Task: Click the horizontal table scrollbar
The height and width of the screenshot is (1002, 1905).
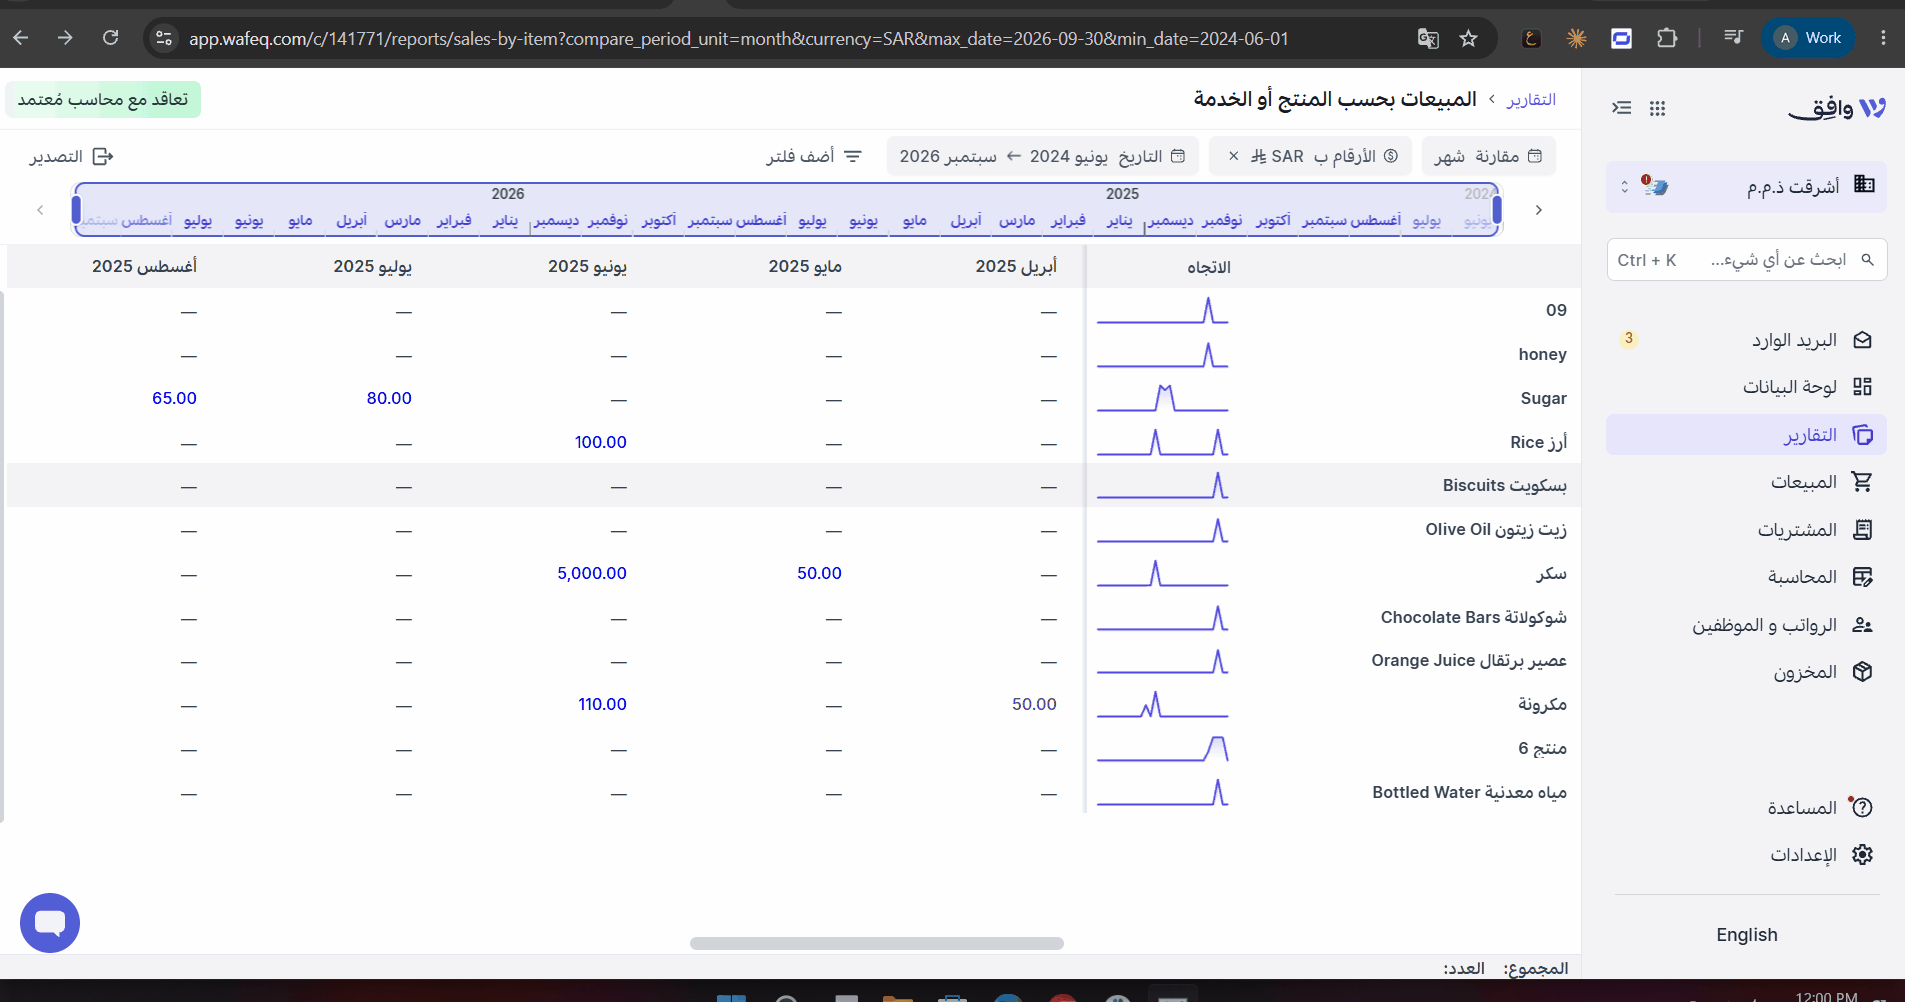Action: pyautogui.click(x=877, y=943)
